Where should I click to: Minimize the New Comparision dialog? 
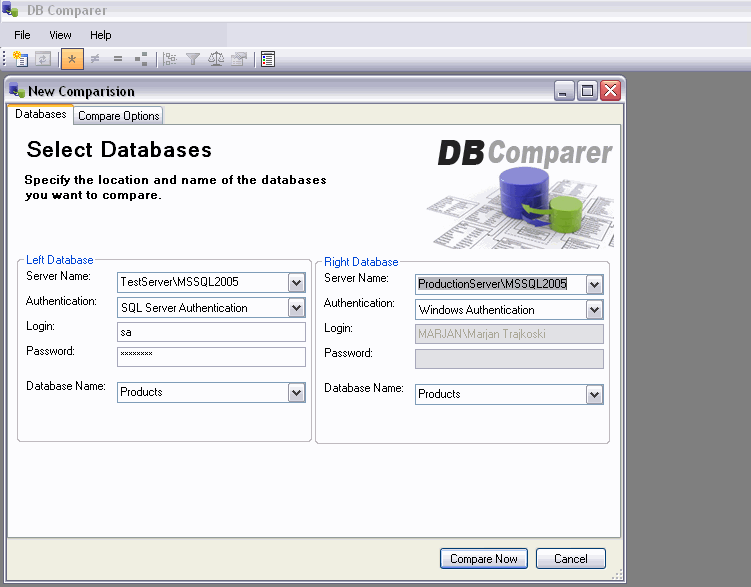tap(564, 90)
